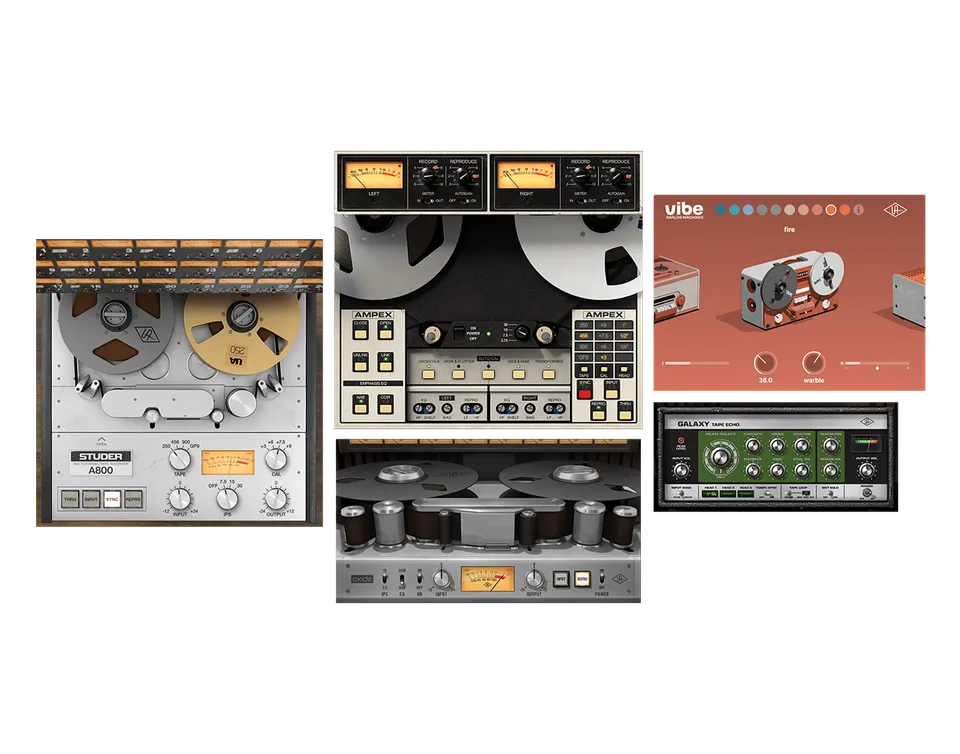Image resolution: width=960 pixels, height=754 pixels.
Task: Click the Ampex TAPE select button
Action: tap(583, 371)
